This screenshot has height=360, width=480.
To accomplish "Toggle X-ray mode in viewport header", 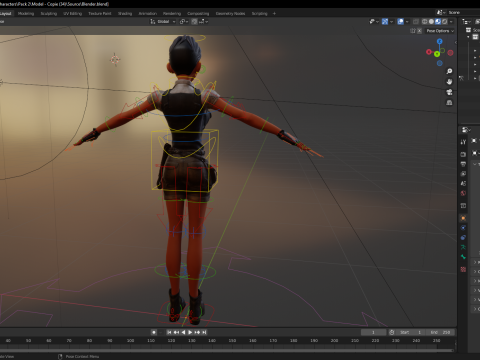I will coord(416,22).
